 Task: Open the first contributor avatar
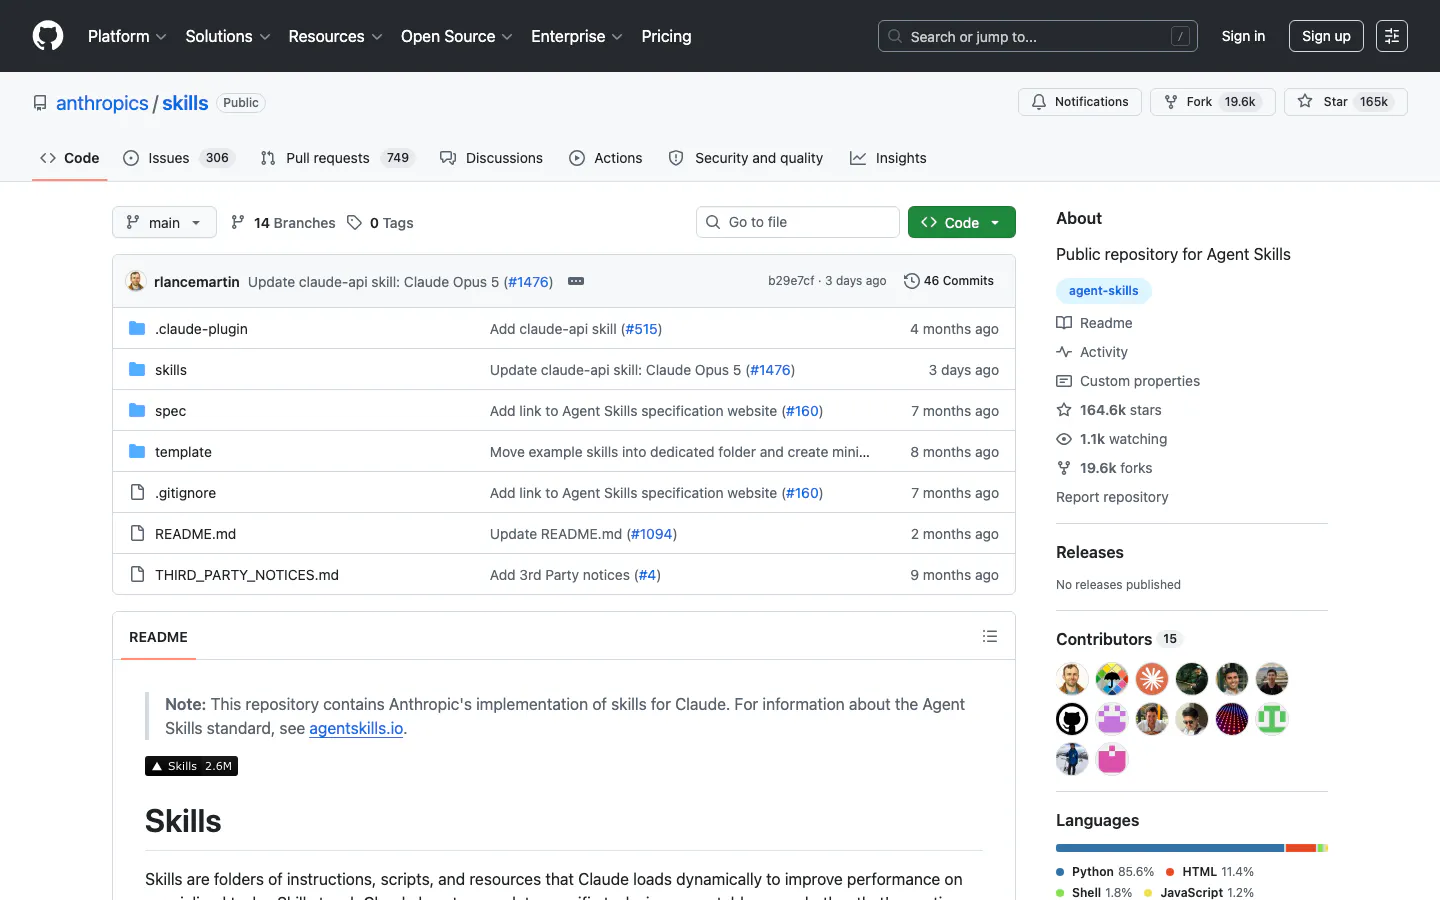point(1072,679)
